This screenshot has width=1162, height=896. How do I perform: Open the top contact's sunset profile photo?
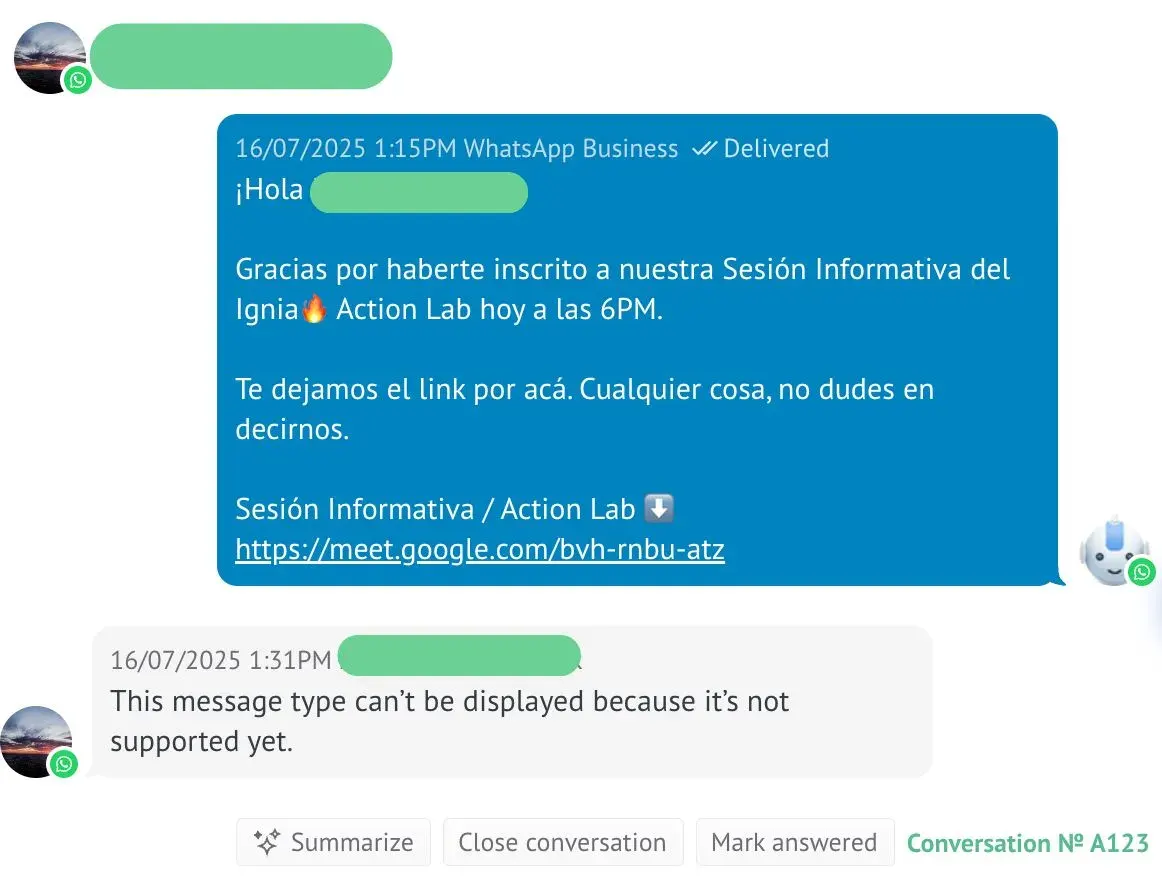[45, 55]
